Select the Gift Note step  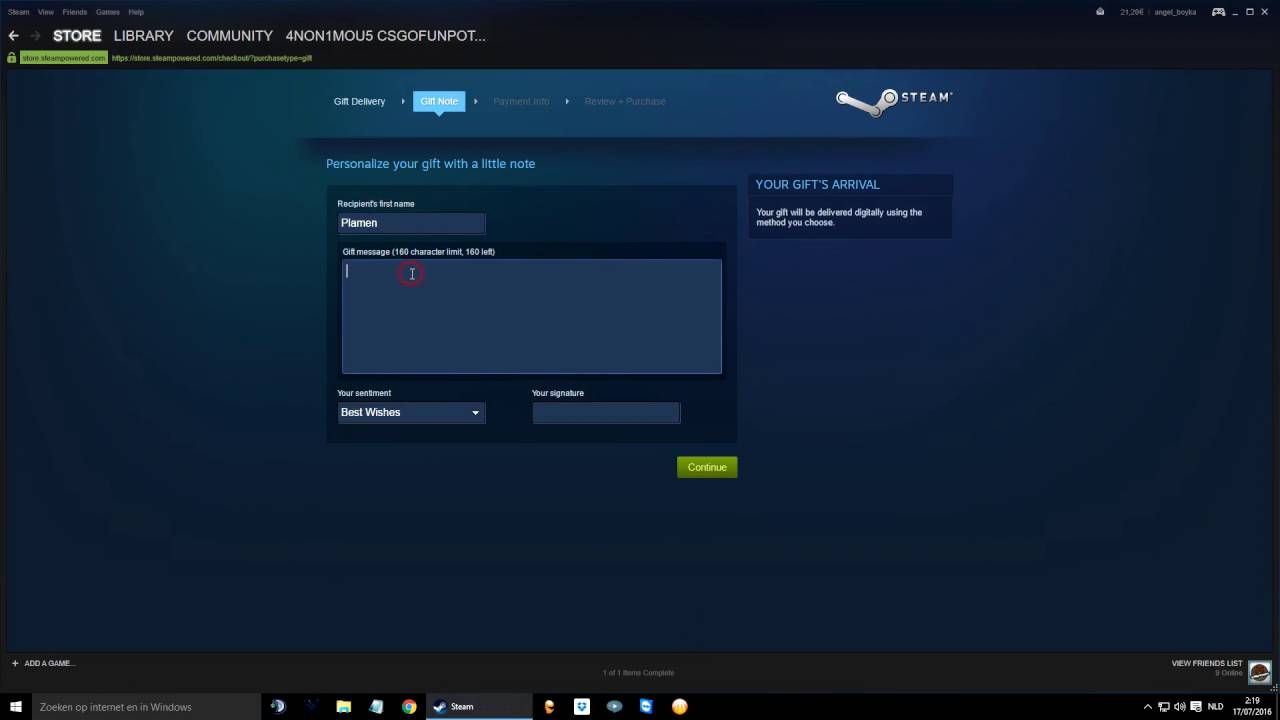pos(439,101)
